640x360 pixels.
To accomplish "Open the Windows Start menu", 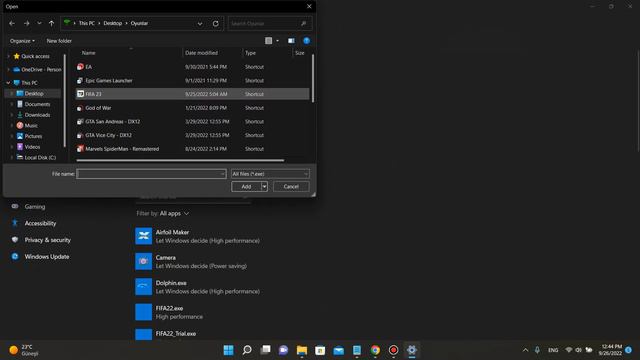I will [x=229, y=350].
